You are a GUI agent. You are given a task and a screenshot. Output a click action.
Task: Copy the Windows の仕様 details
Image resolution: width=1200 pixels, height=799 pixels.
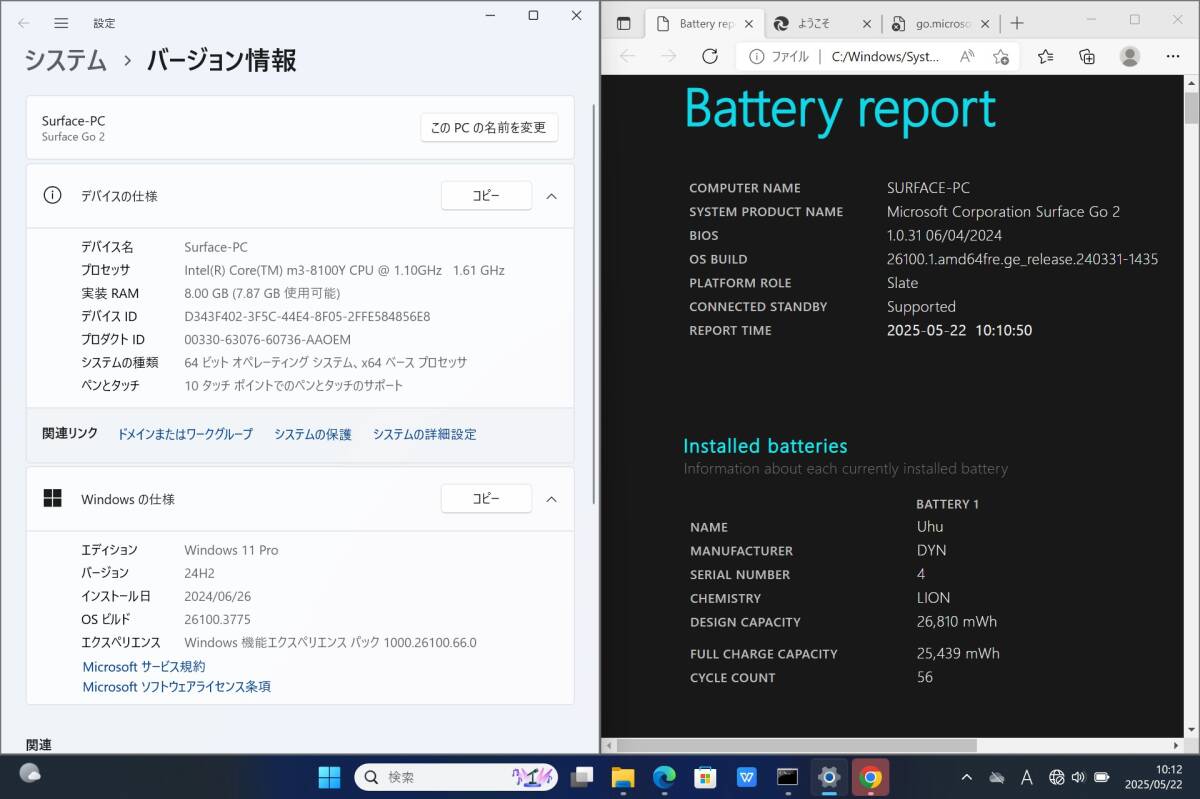click(486, 498)
